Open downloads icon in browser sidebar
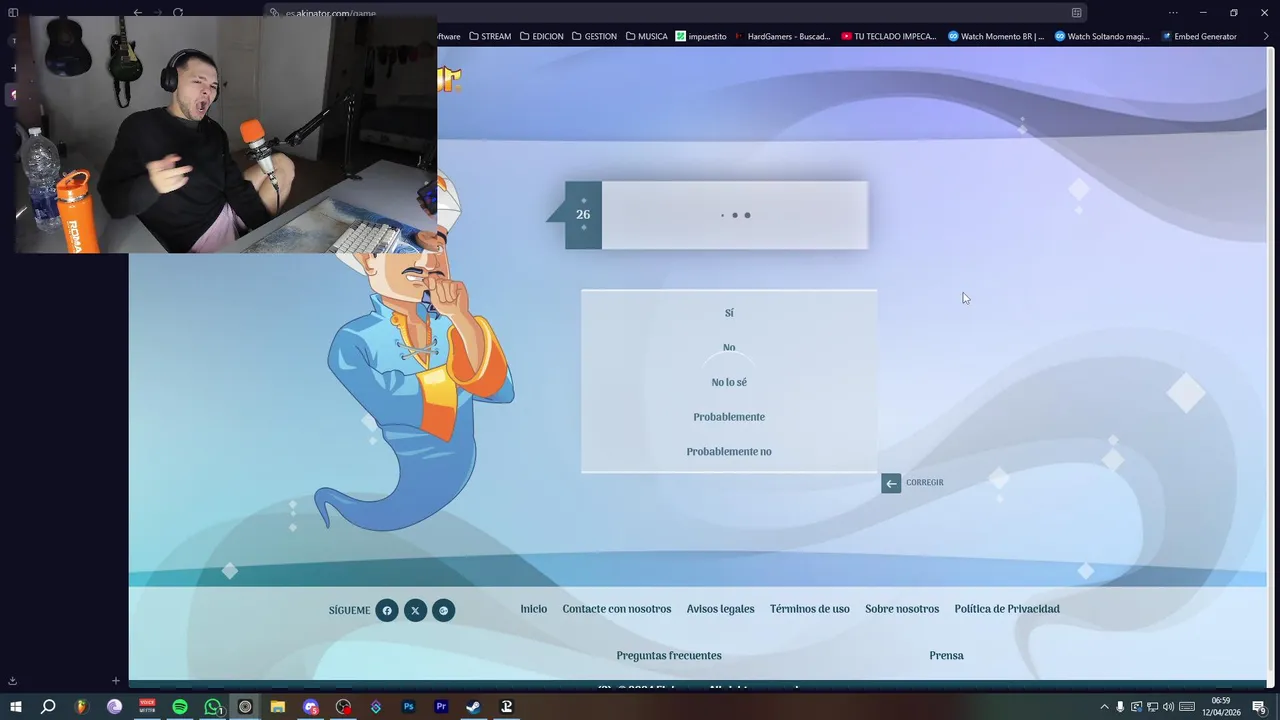Screen dimensions: 1280x720 click(12, 681)
